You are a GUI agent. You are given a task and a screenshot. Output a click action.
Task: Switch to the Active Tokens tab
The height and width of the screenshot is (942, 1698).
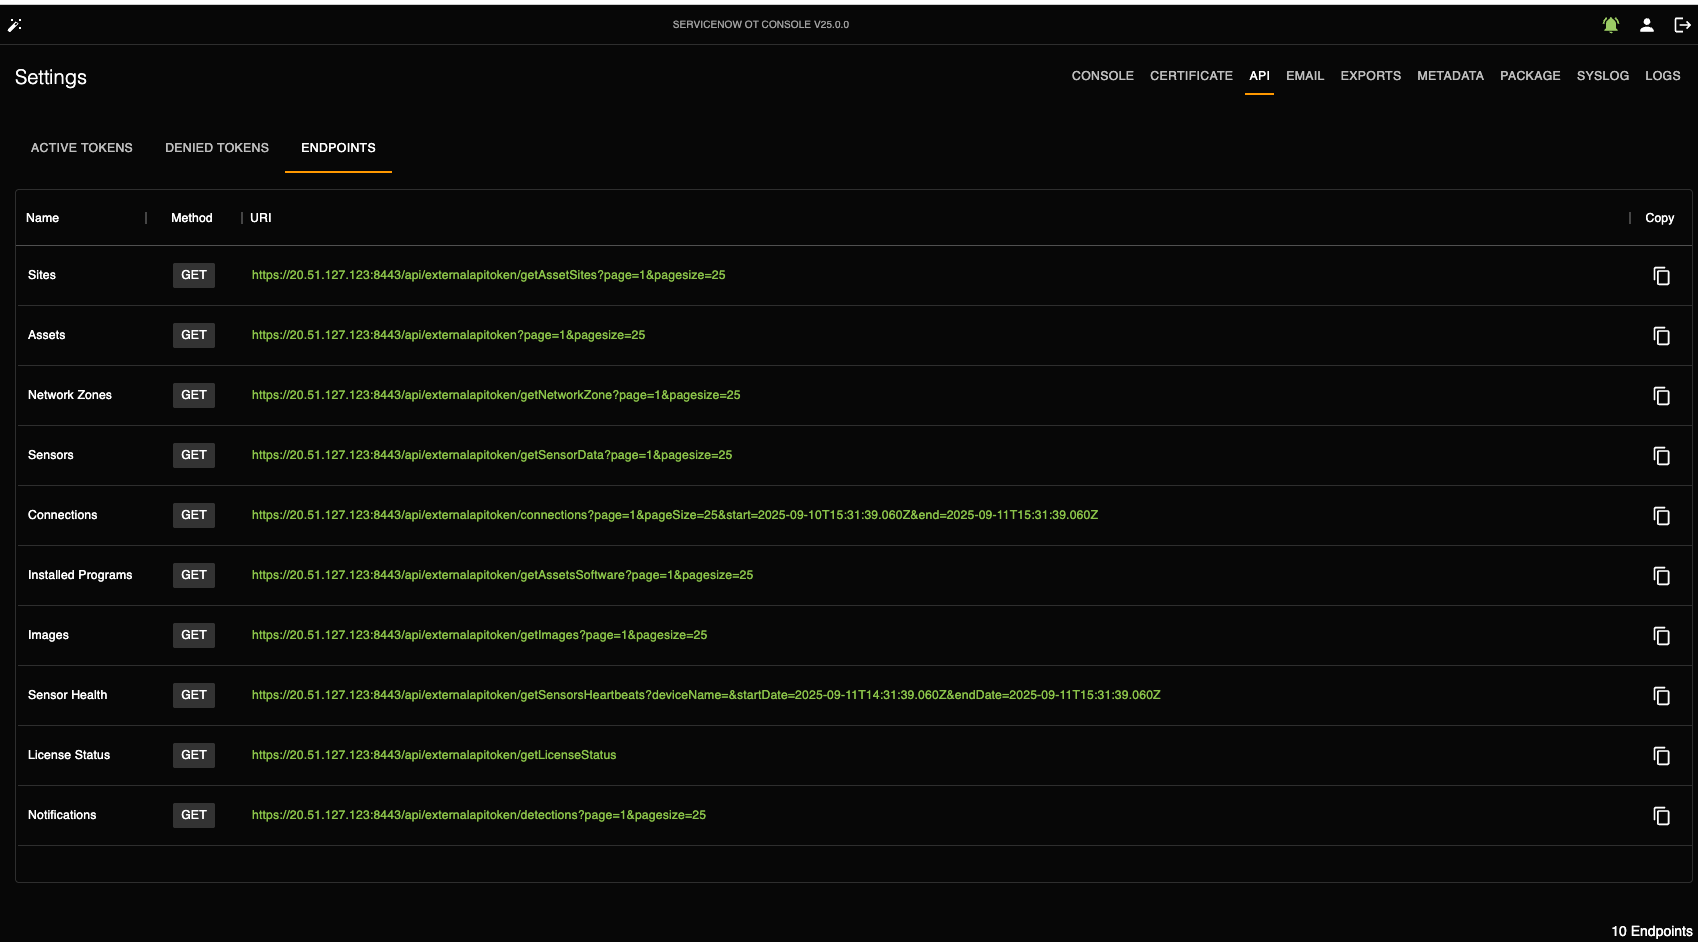(x=82, y=148)
